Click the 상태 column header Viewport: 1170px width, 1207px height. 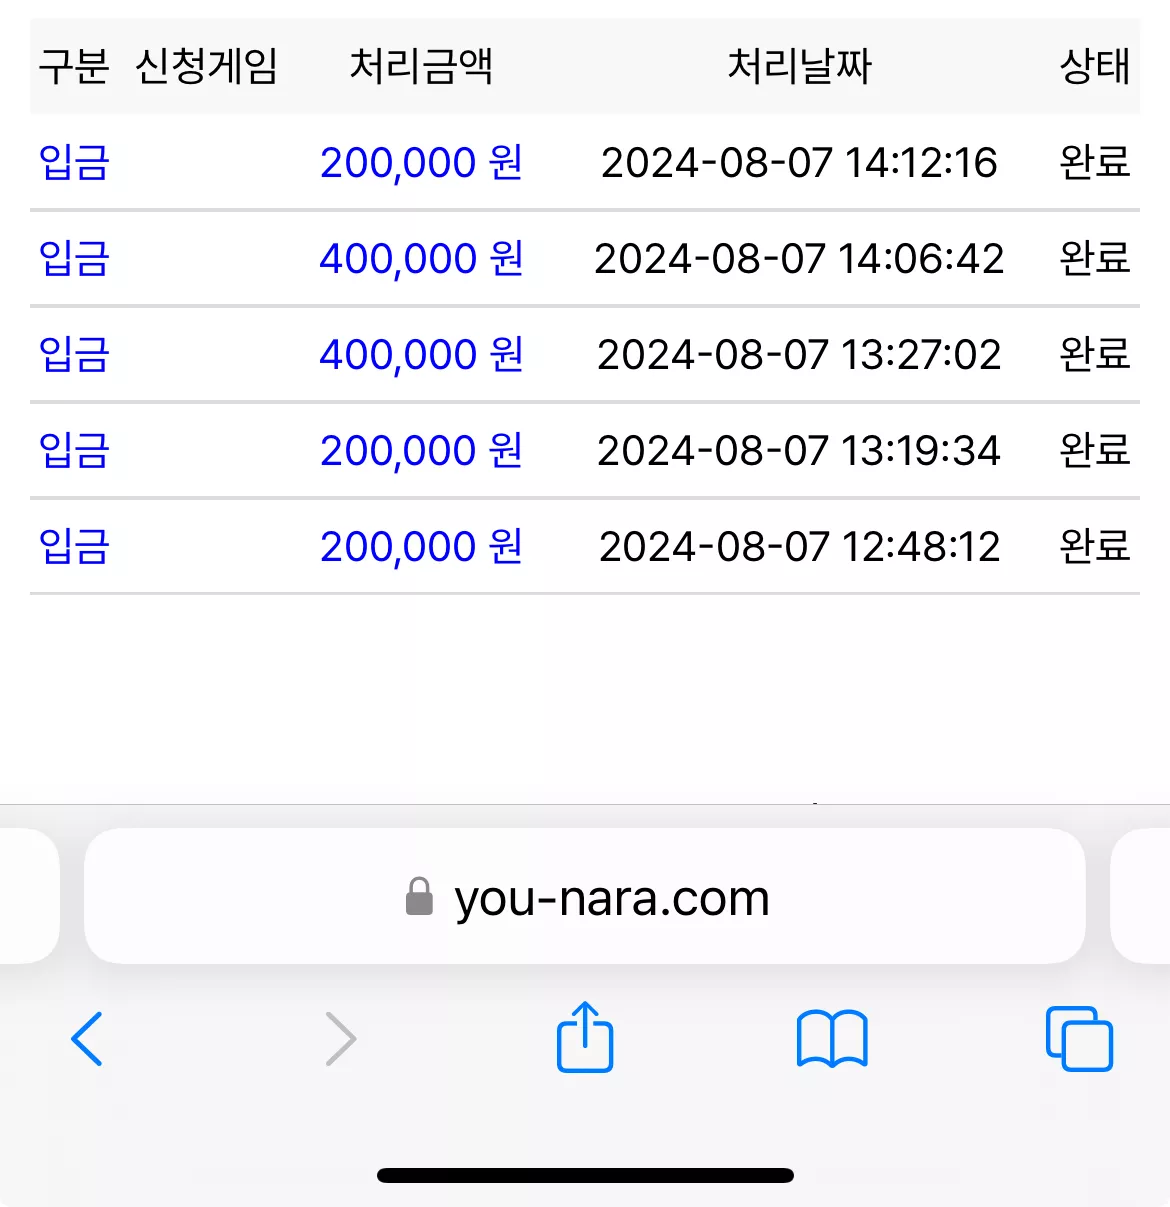click(x=1095, y=67)
